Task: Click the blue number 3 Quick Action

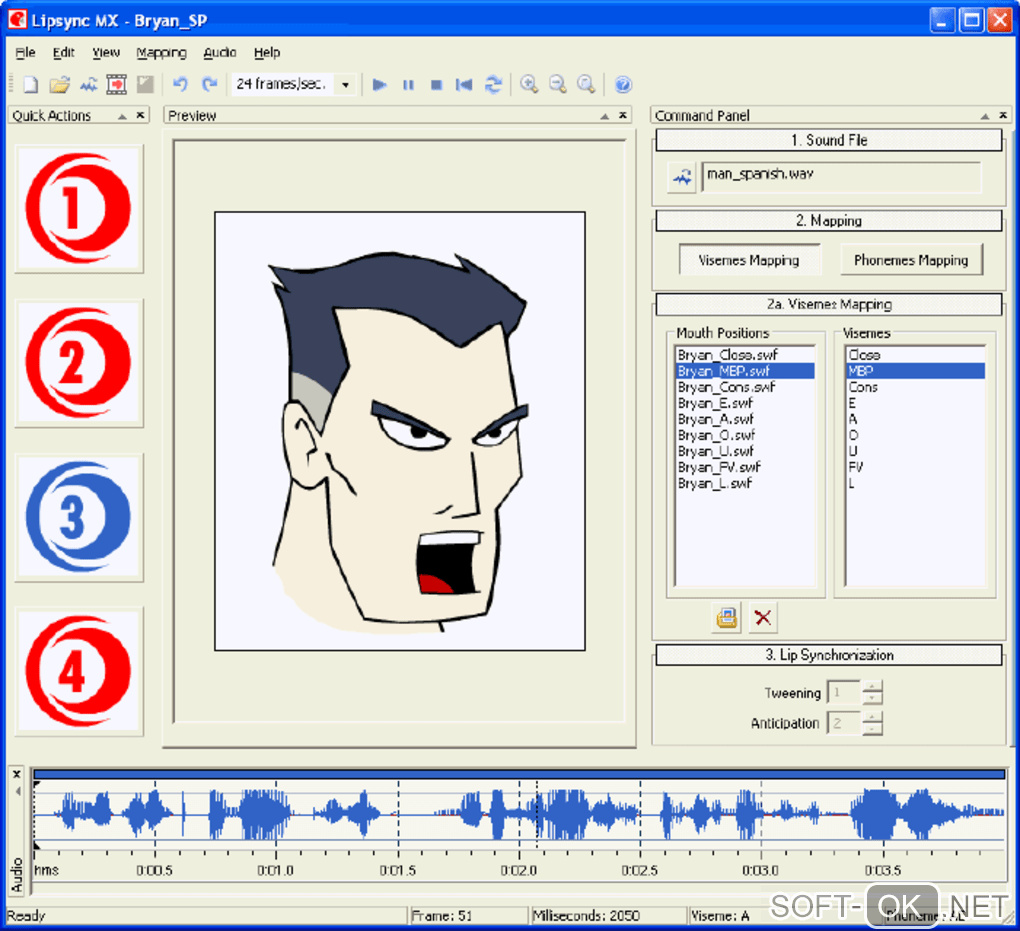Action: (79, 517)
